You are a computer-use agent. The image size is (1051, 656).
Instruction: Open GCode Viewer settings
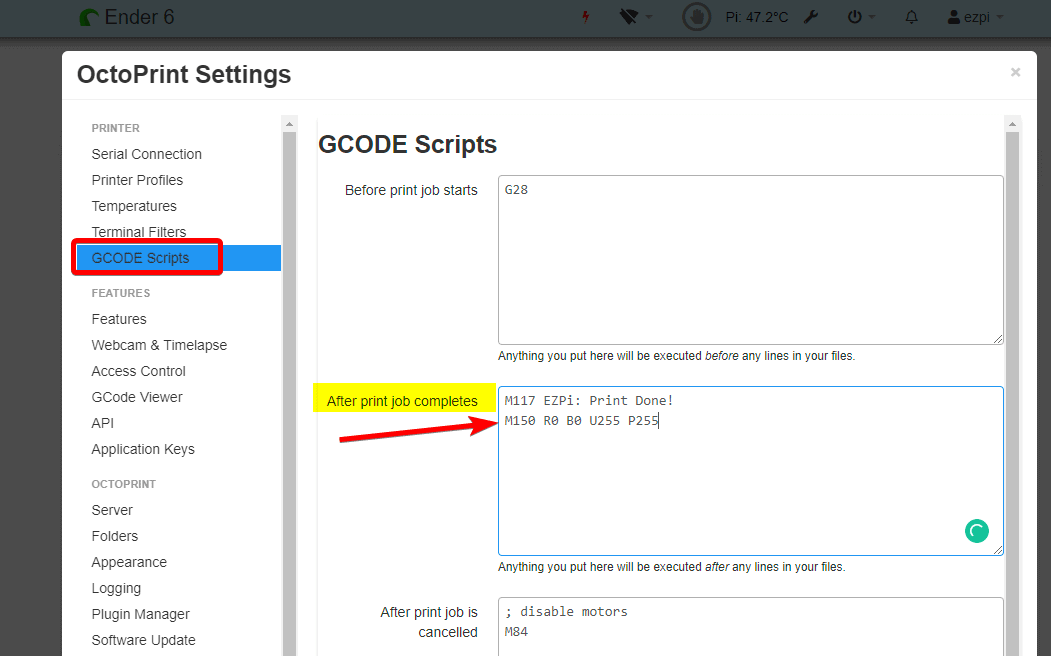[137, 397]
